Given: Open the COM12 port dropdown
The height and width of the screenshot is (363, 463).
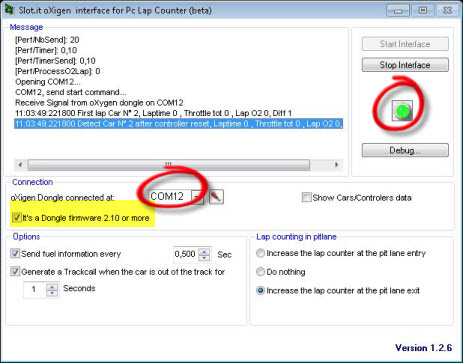Looking at the screenshot, I should coord(197,197).
